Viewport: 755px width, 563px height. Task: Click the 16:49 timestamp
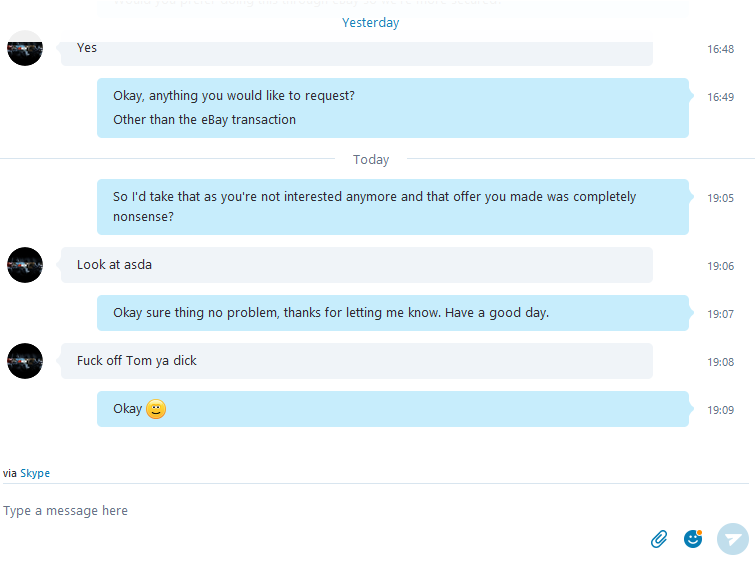(x=720, y=97)
